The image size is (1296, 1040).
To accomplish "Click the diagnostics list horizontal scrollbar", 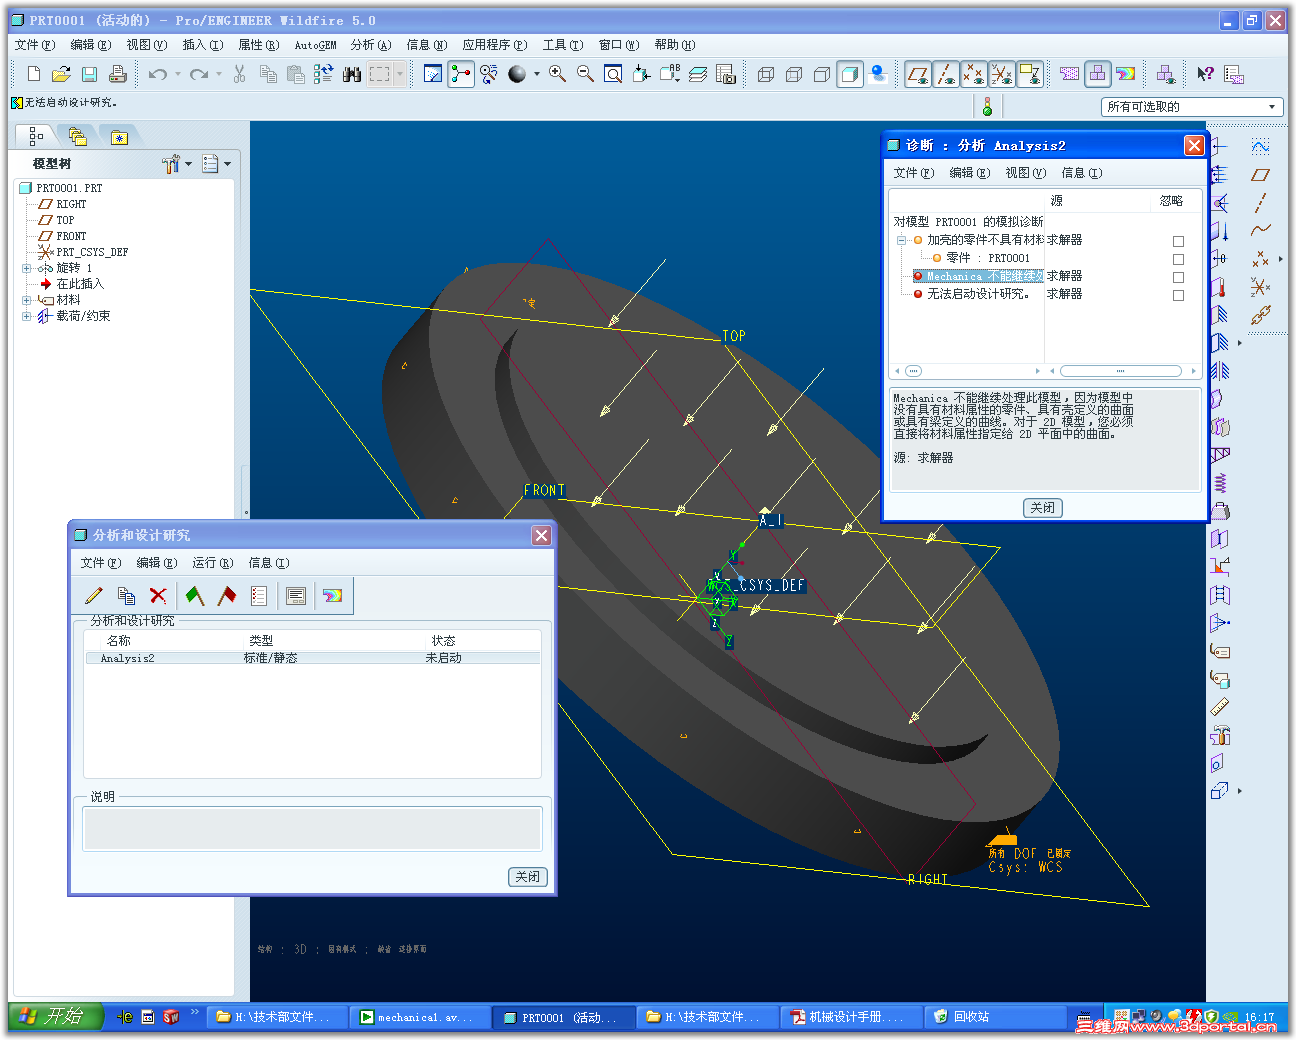I will coord(1120,371).
